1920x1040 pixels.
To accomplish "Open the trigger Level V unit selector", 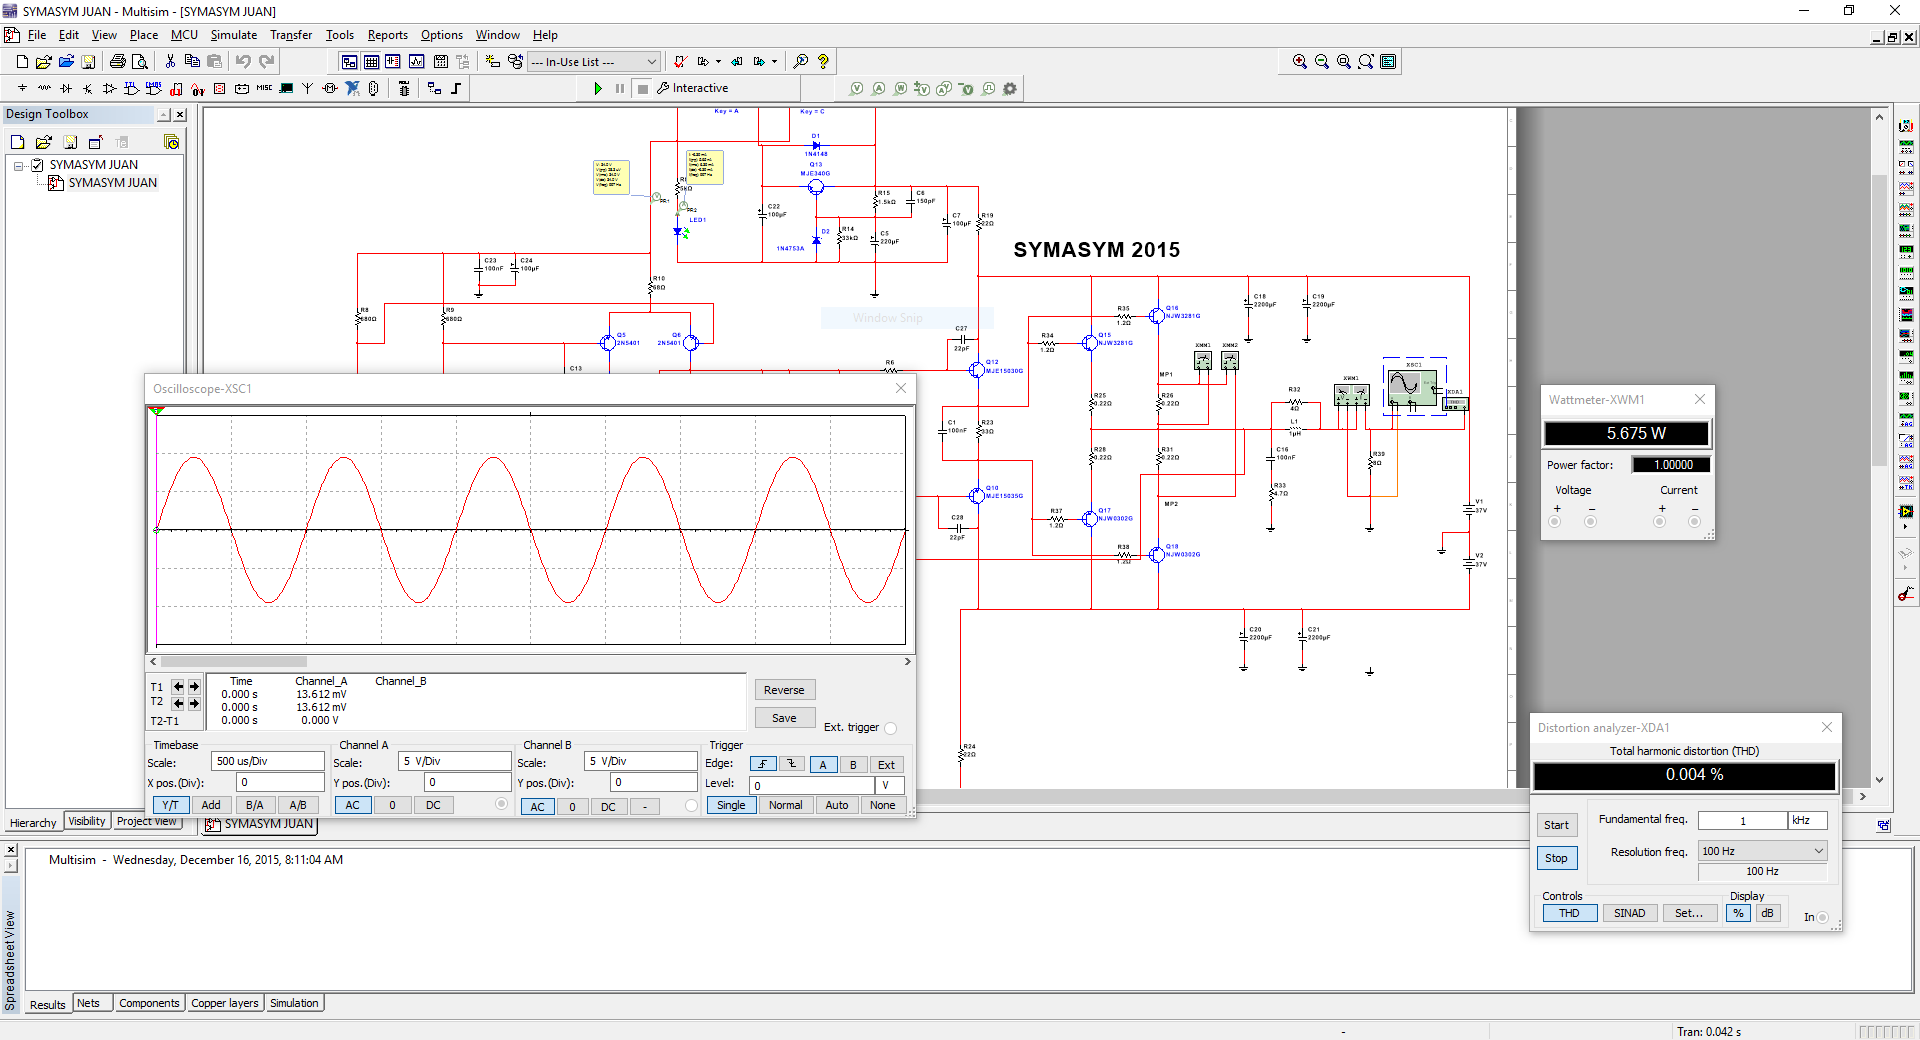I will tap(890, 785).
